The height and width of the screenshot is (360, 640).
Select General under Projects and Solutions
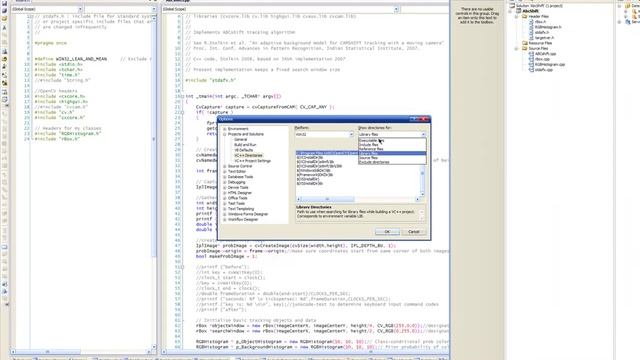pos(240,140)
